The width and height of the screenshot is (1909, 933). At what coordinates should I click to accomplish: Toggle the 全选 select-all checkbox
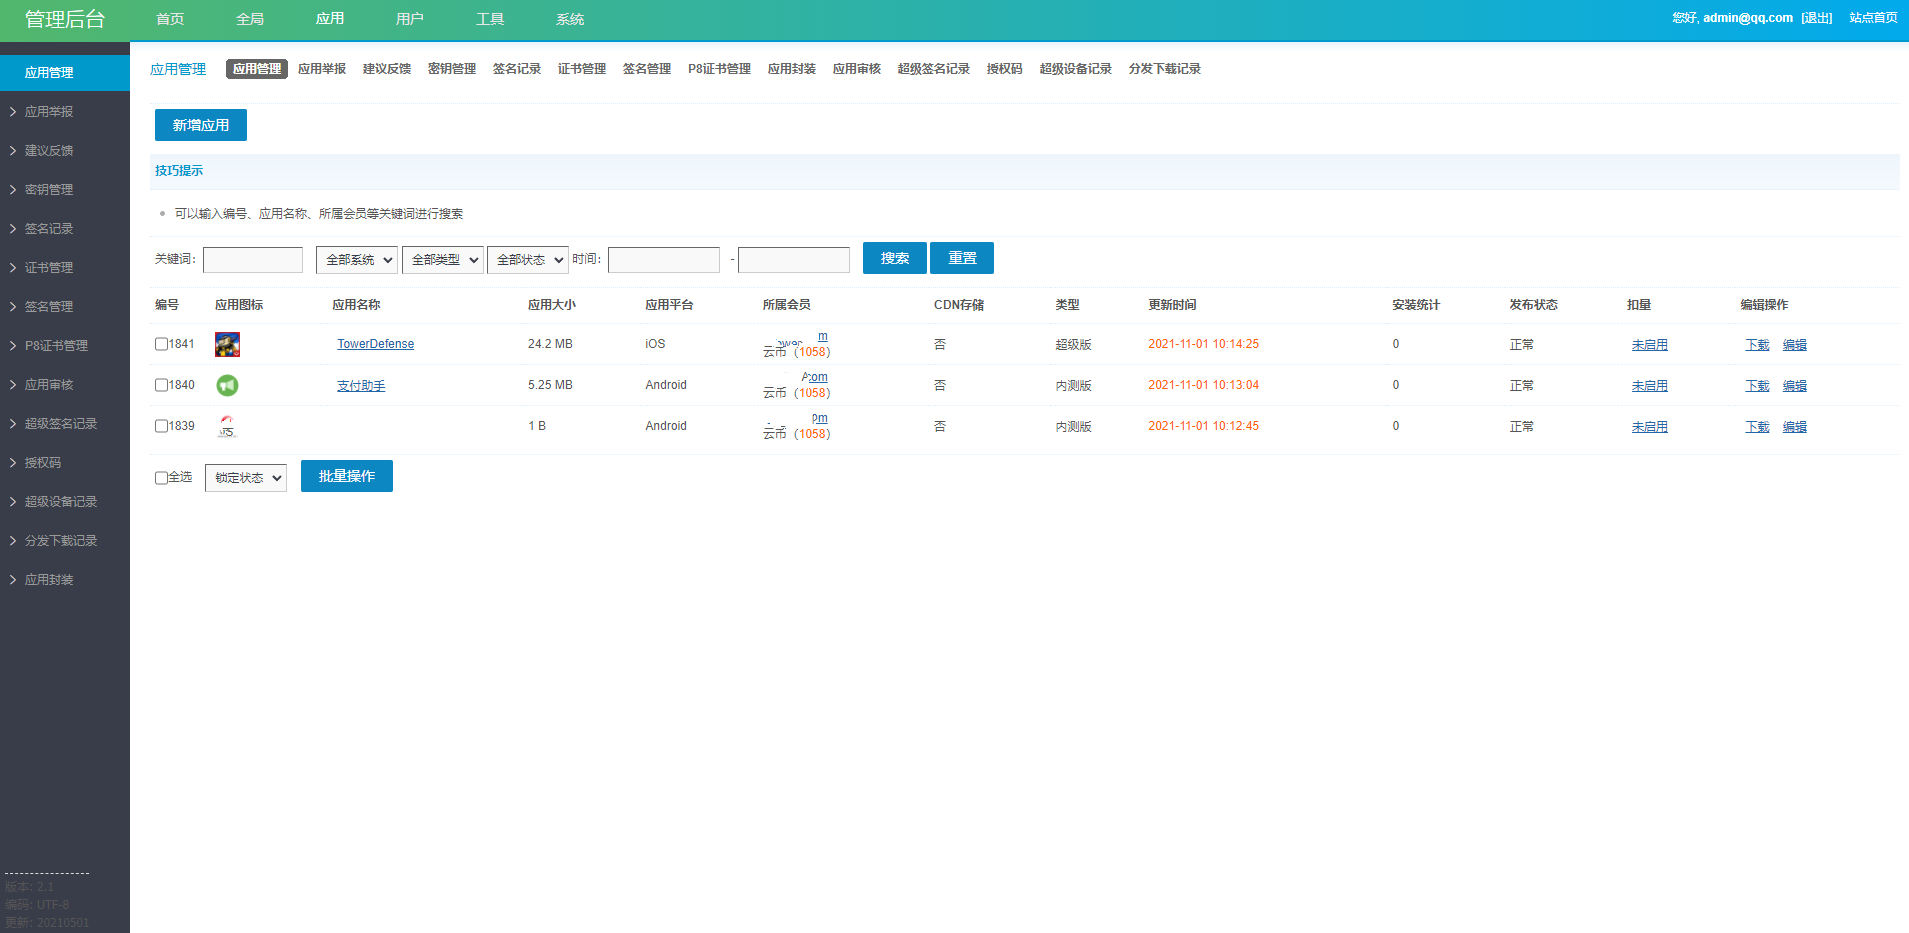(x=161, y=478)
